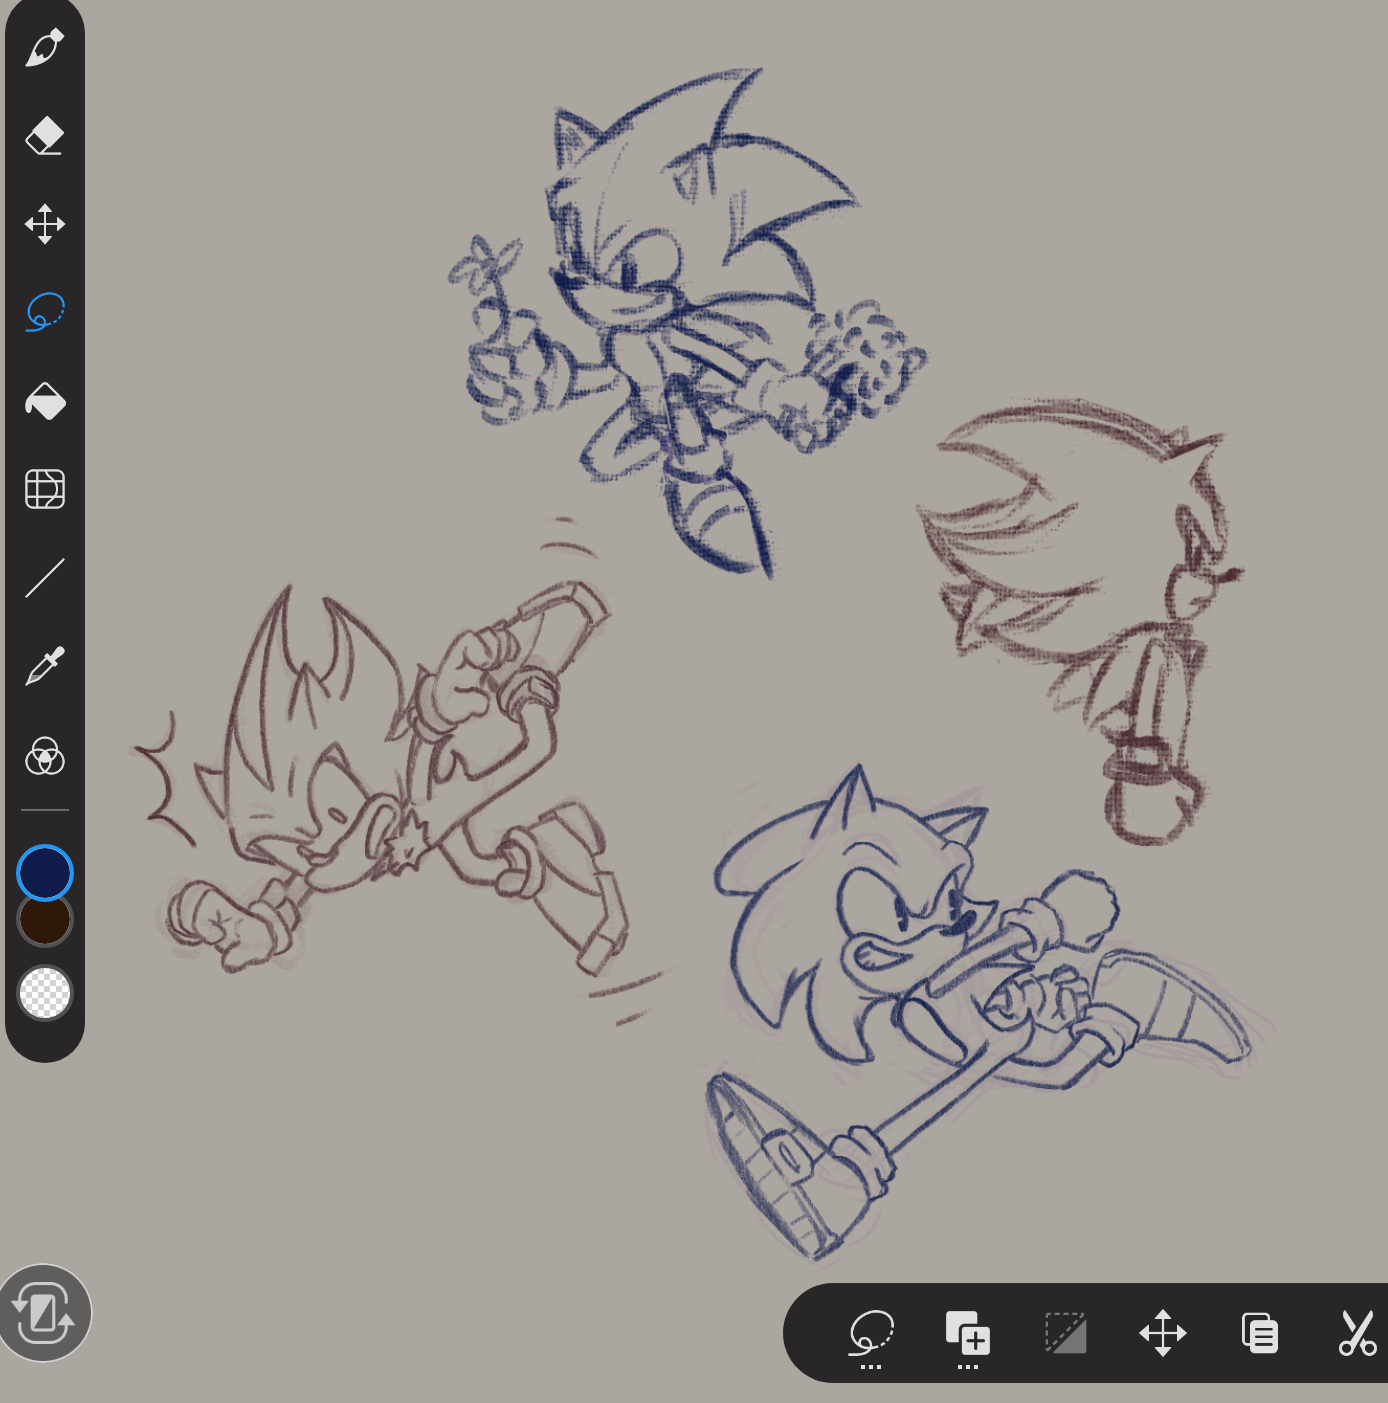The height and width of the screenshot is (1403, 1388).
Task: Select the Pen brush tool
Action: (45, 48)
